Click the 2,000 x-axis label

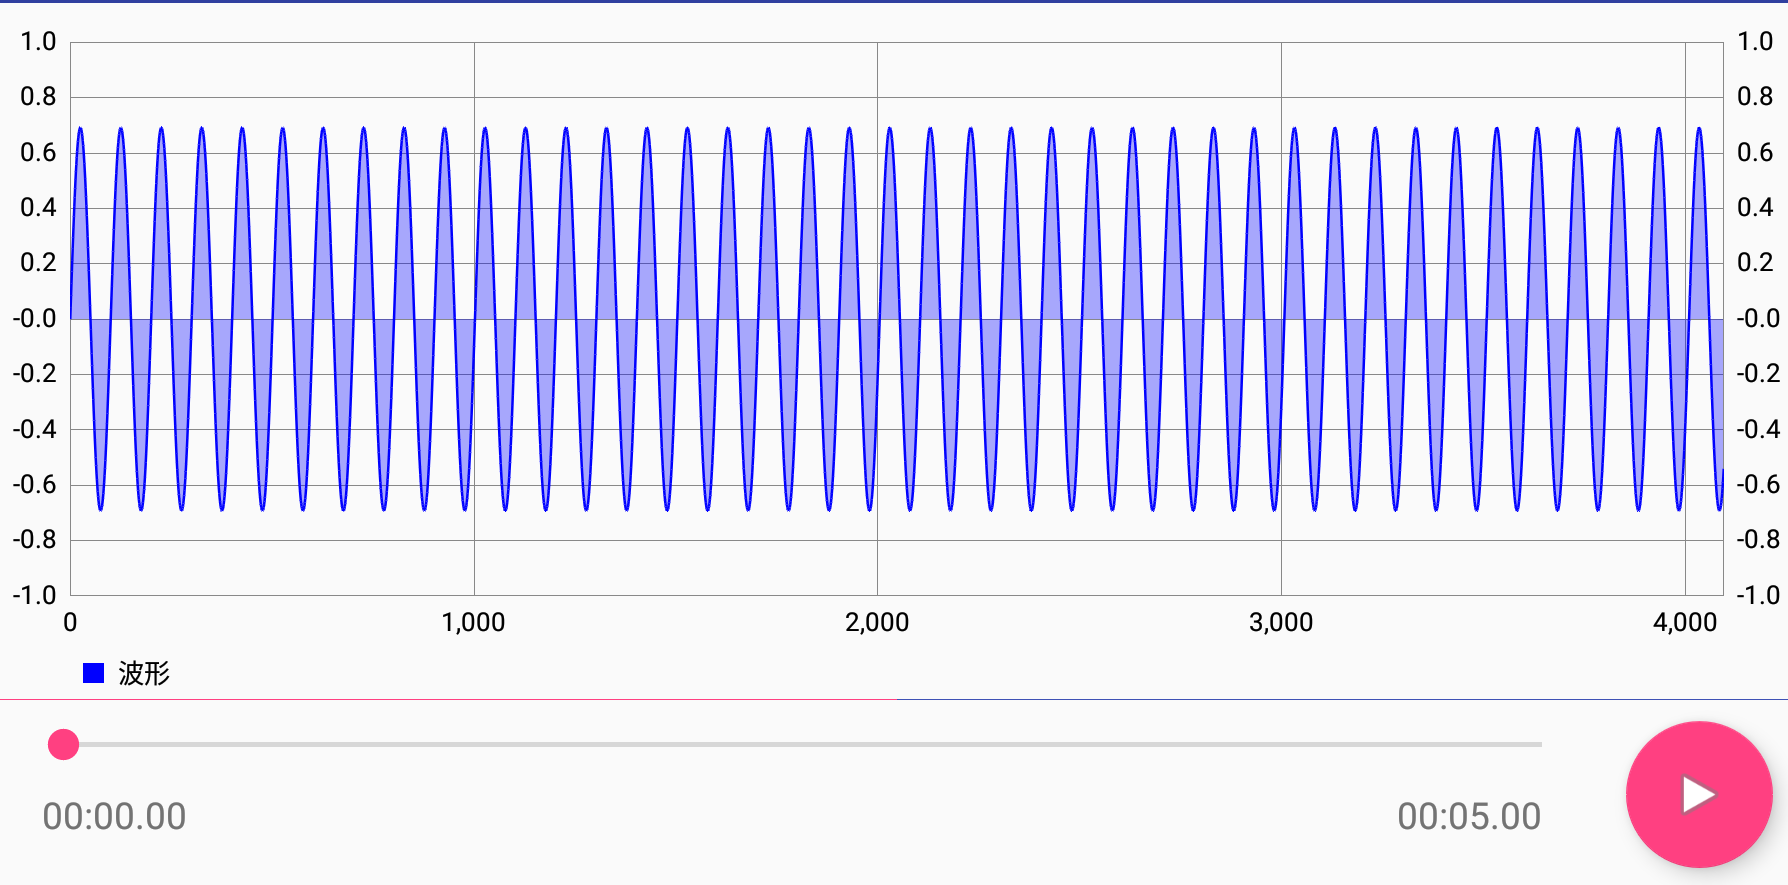pos(877,622)
